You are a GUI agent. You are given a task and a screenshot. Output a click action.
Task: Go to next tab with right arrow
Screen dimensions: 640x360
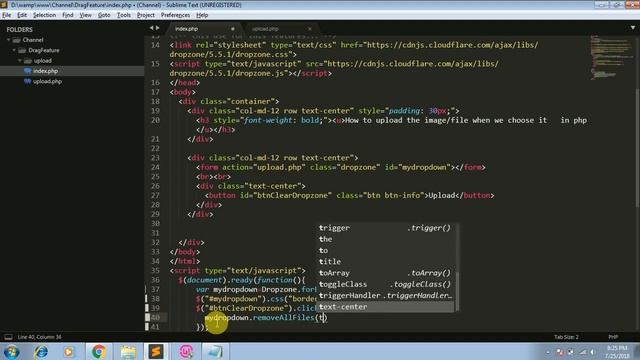pos(158,28)
